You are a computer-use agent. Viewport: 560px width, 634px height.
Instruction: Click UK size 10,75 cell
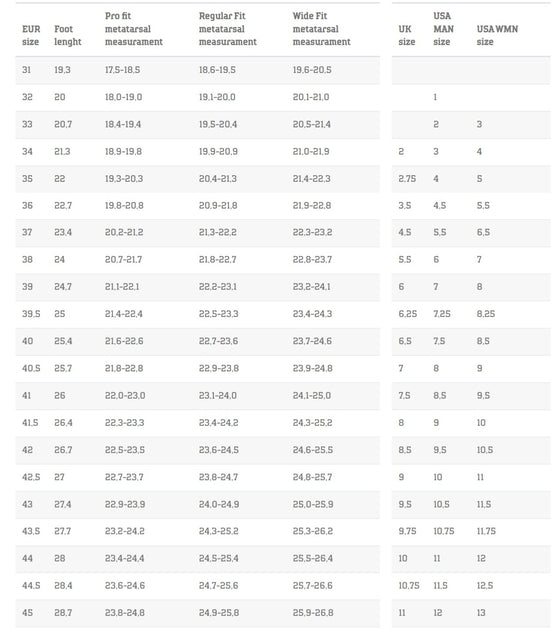point(409,586)
